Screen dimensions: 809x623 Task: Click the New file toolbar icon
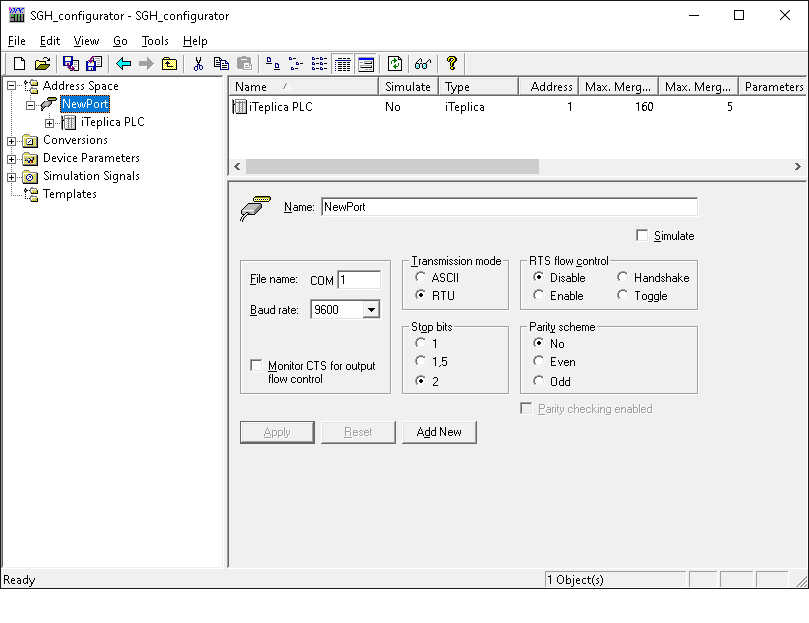tap(19, 63)
